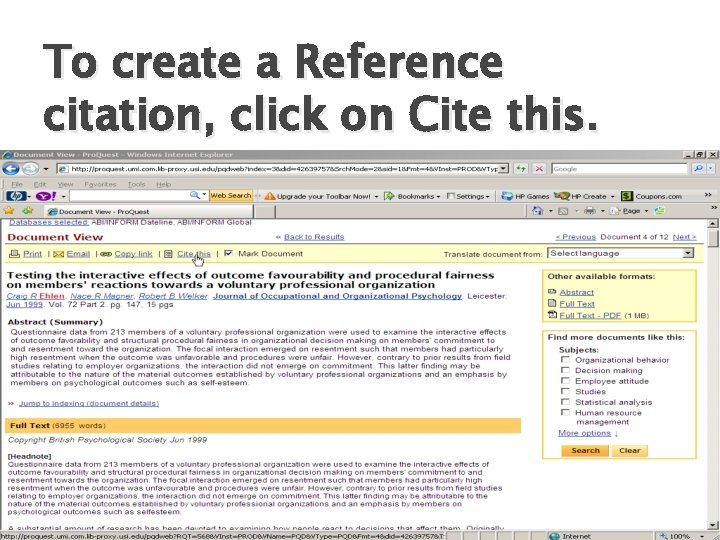The width and height of the screenshot is (720, 540).
Task: Go to the Next document
Action: 684,237
